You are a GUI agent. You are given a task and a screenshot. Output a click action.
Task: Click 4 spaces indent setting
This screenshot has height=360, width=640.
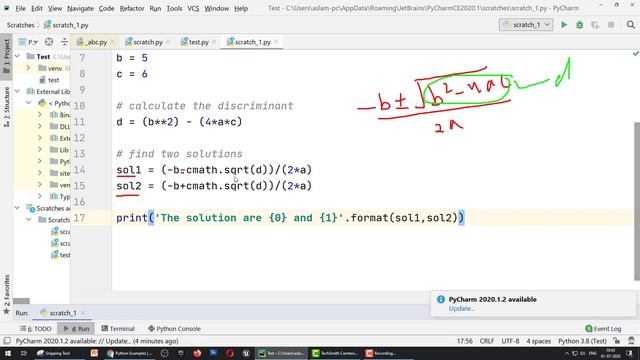tap(538, 341)
